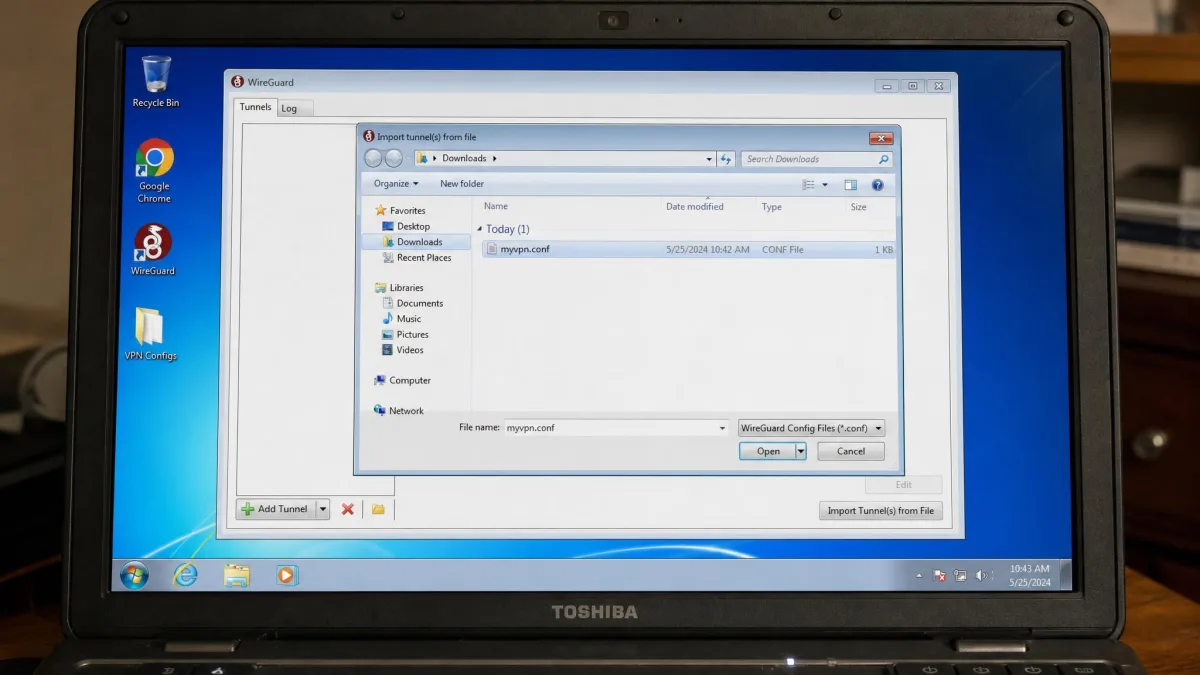The height and width of the screenshot is (675, 1200).
Task: Select the myvpn.conf file row
Action: click(x=688, y=250)
